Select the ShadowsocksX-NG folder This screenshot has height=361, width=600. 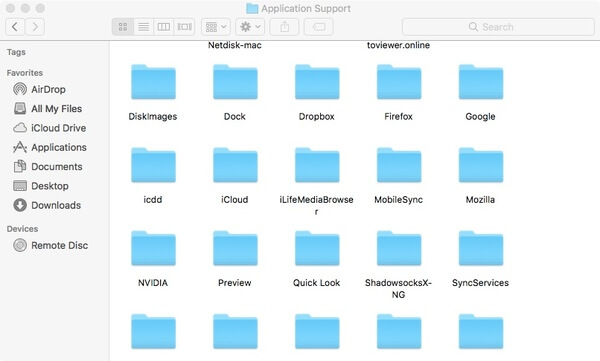pos(398,265)
